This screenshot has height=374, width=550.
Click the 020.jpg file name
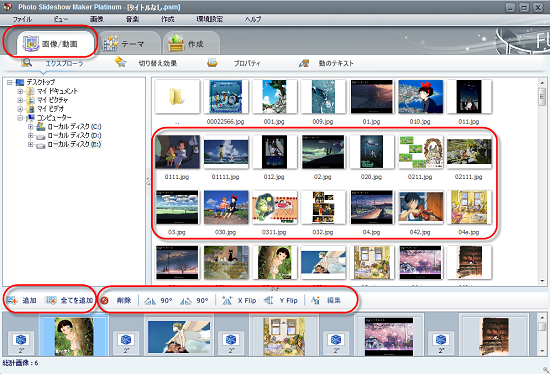click(x=371, y=177)
